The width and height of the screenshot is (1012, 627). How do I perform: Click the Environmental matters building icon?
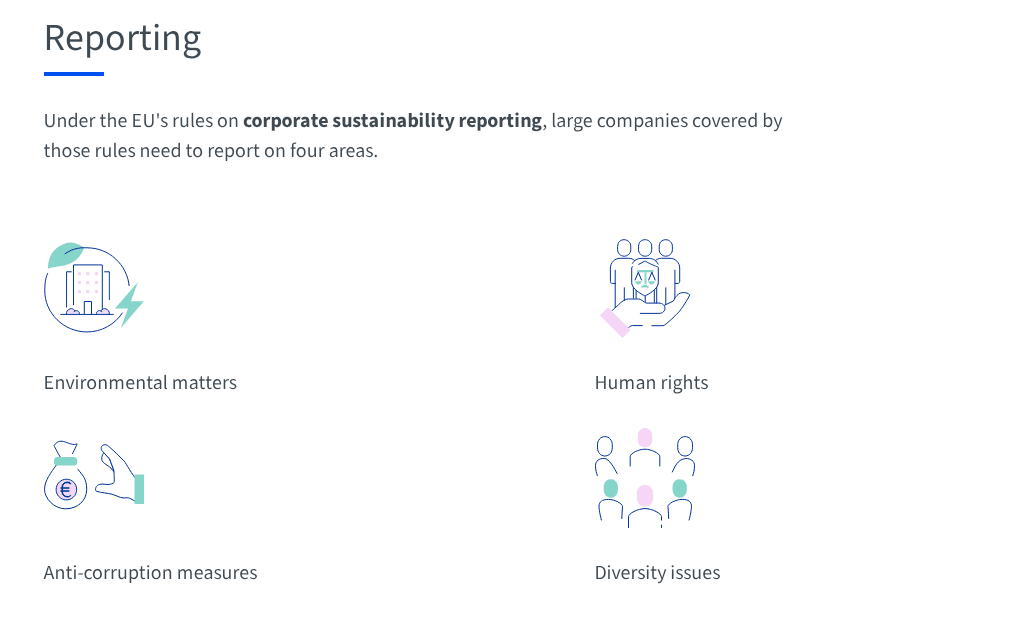(x=93, y=287)
